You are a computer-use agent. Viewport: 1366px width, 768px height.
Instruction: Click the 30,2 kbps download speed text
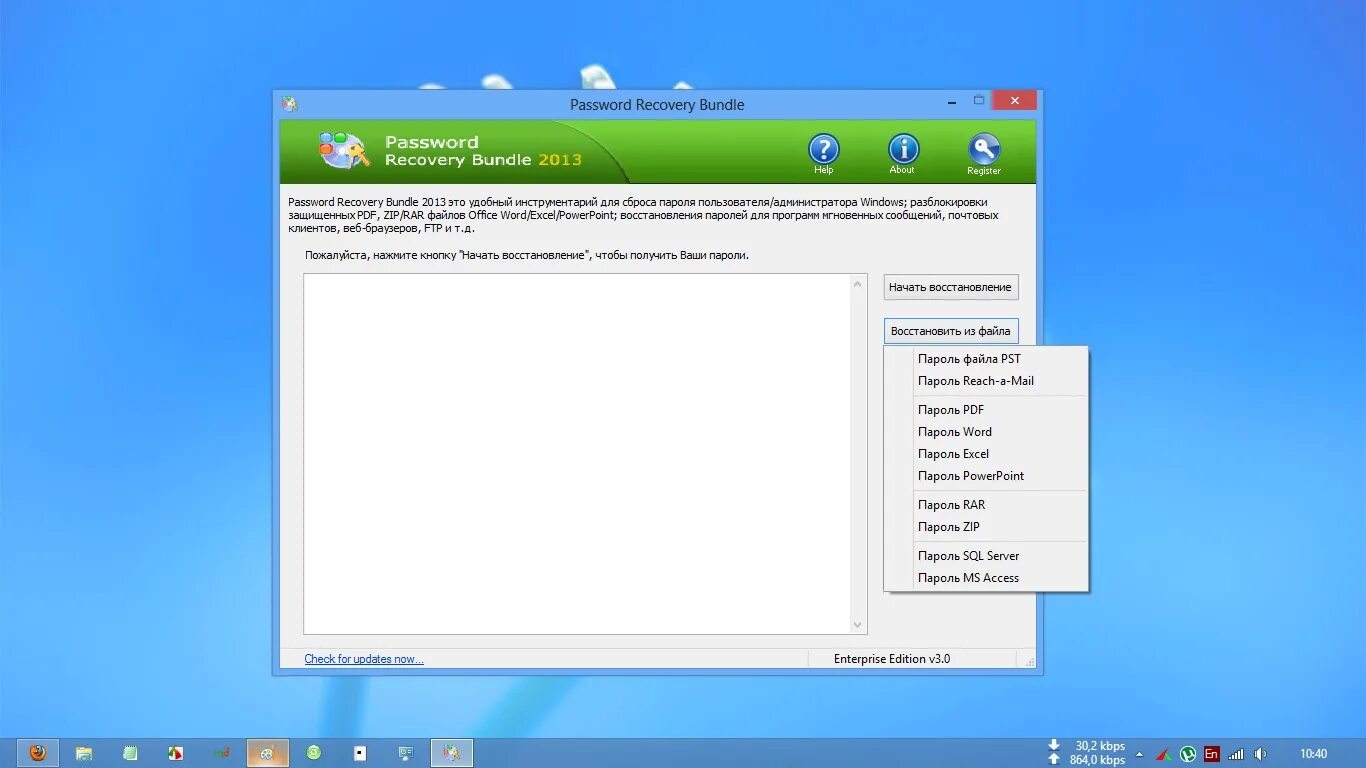1100,746
